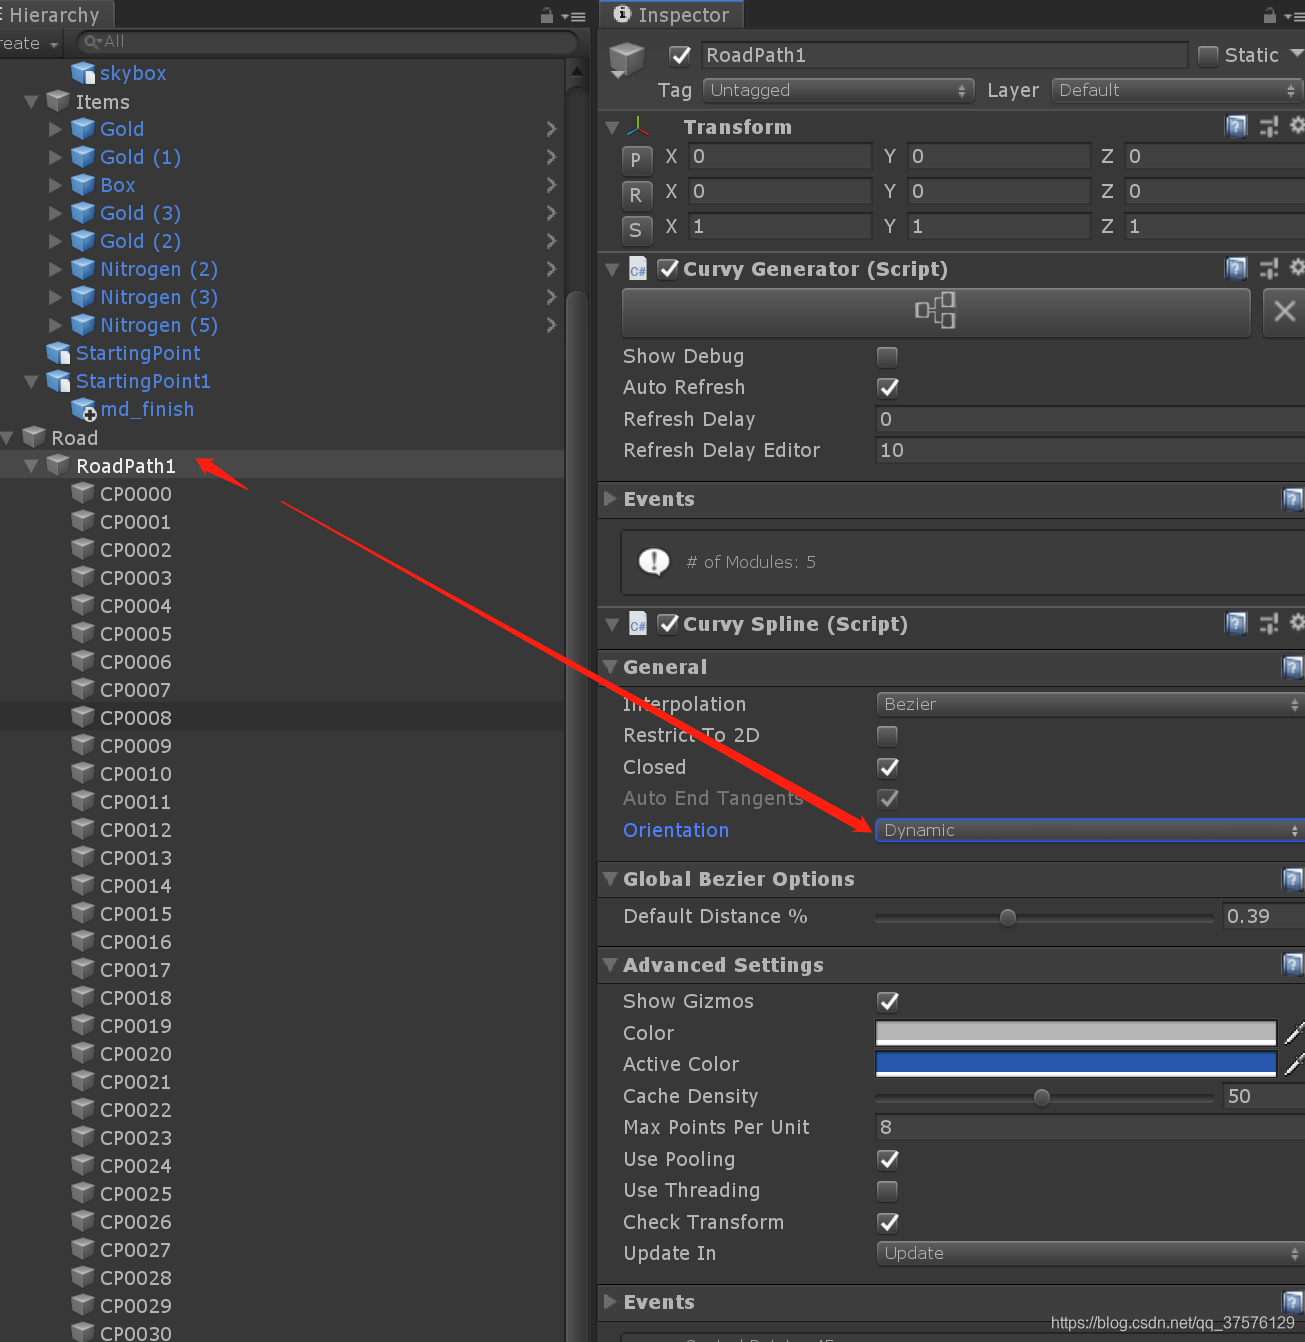The width and height of the screenshot is (1305, 1342).
Task: Open Transform component settings gear
Action: (1297, 126)
